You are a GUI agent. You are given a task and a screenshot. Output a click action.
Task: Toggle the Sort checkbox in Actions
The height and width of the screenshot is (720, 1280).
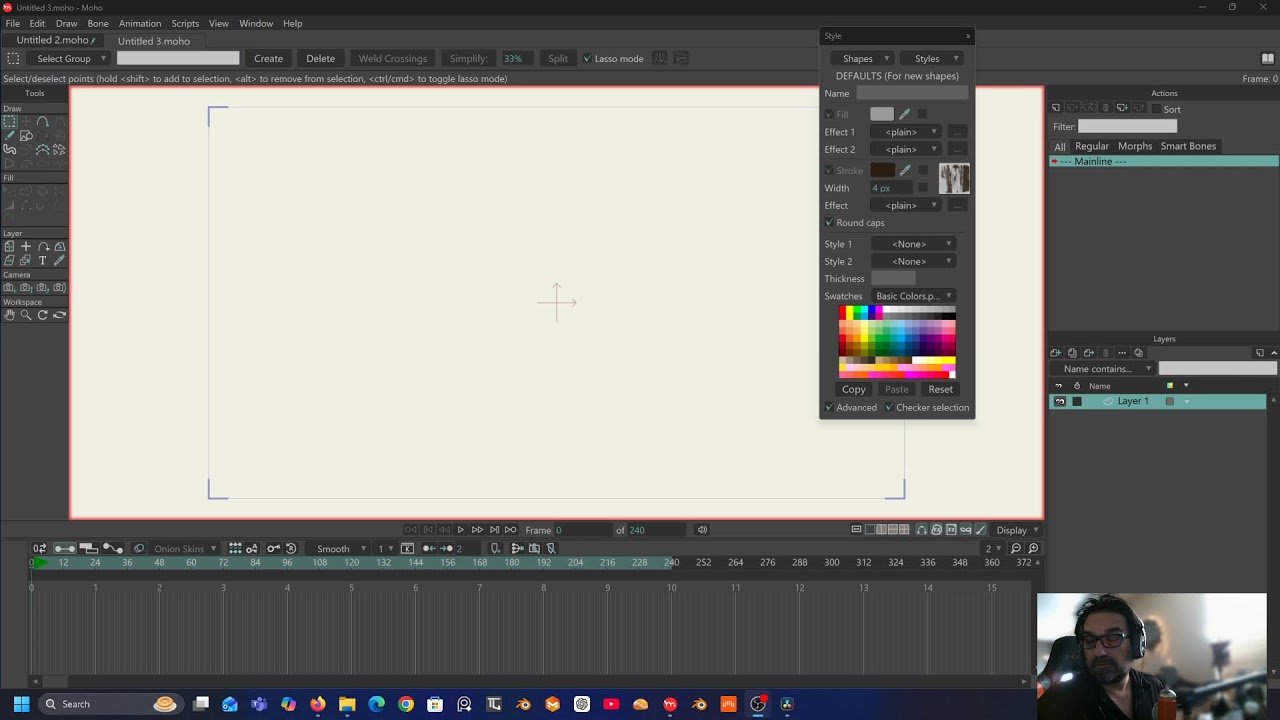(1156, 109)
